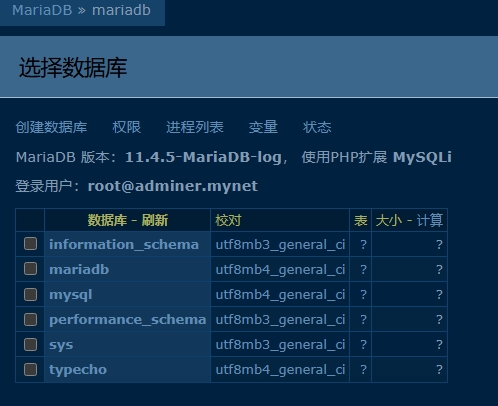This screenshot has height=406, width=498.
Task: Open the 状态 status page
Action: point(317,127)
